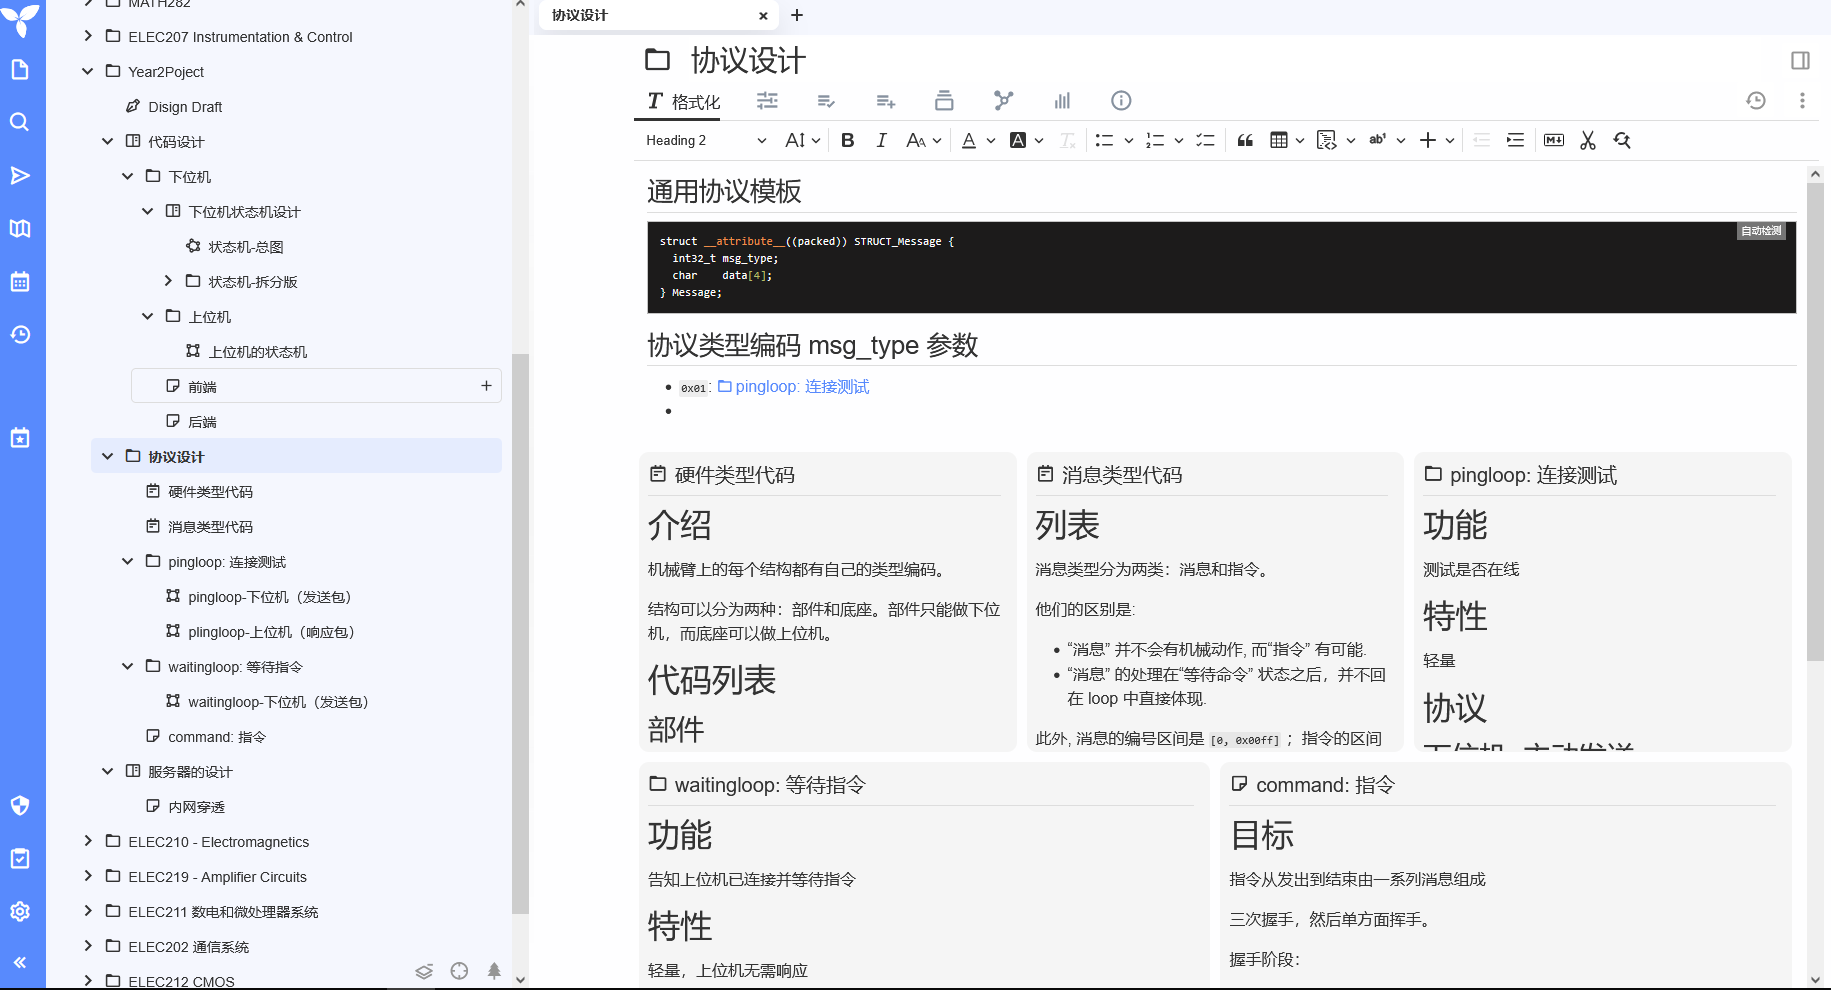Viewport: 1831px width, 990px height.
Task: Open the starred calendar sidebar icon
Action: pyautogui.click(x=20, y=437)
